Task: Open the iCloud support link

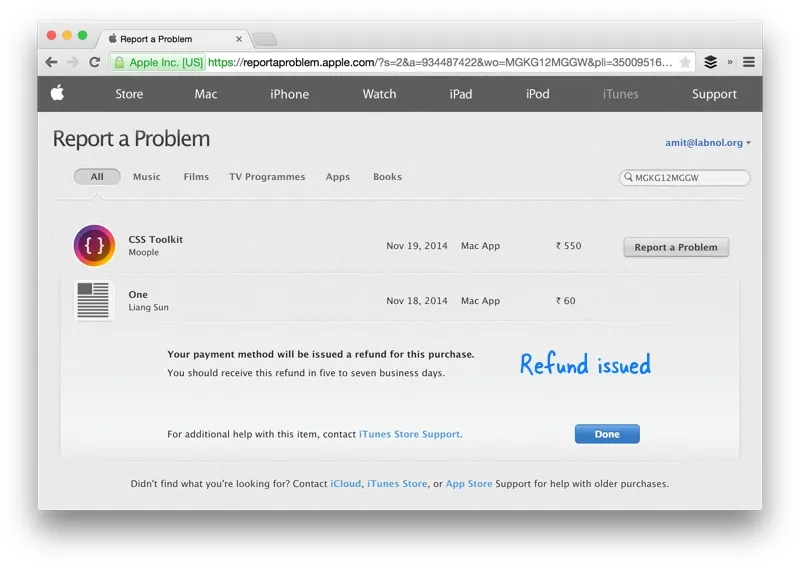Action: pos(345,483)
